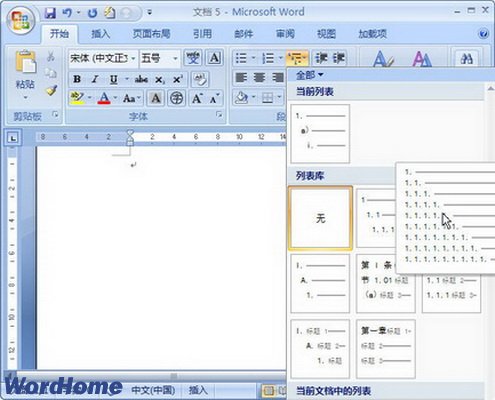495x400 pixels.
Task: Choose the 第一章 标题 list style
Action: (x=386, y=349)
